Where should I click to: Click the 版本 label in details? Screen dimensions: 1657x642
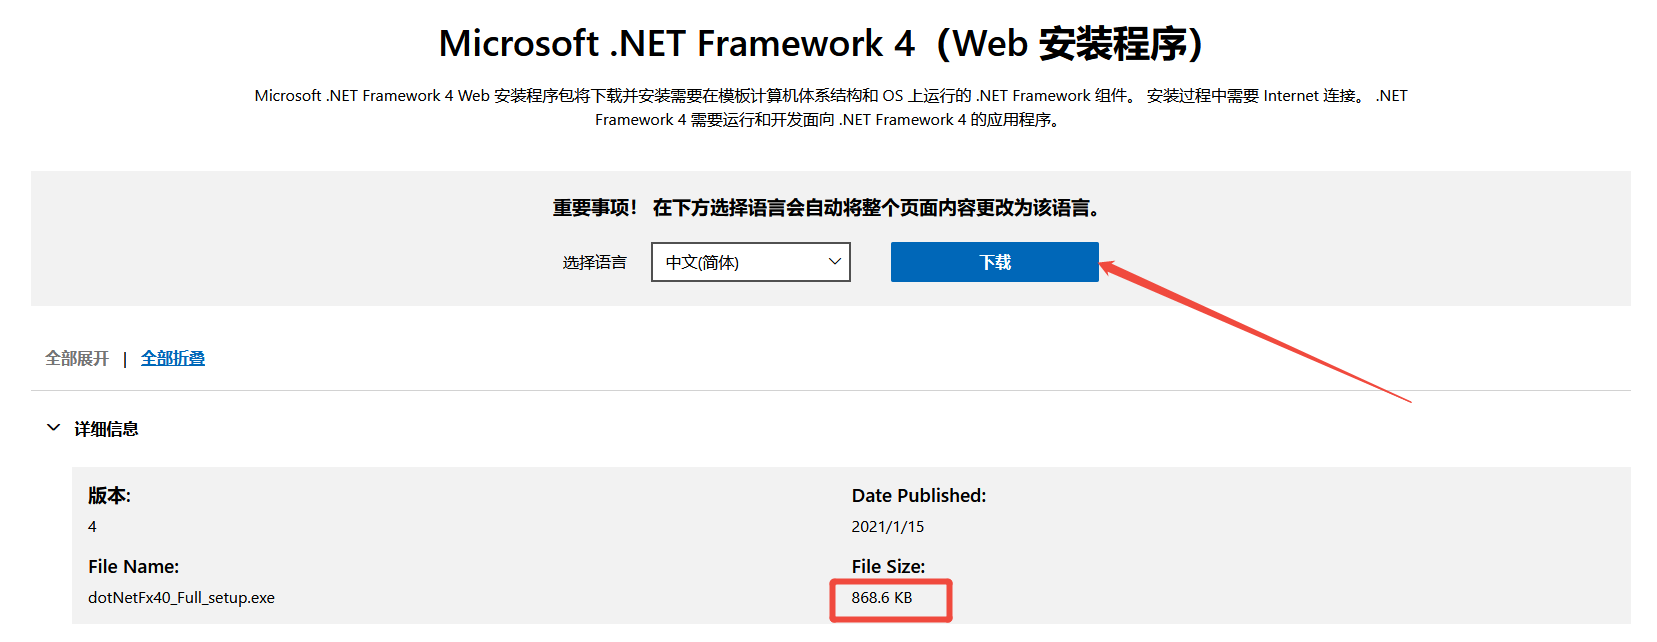110,495
